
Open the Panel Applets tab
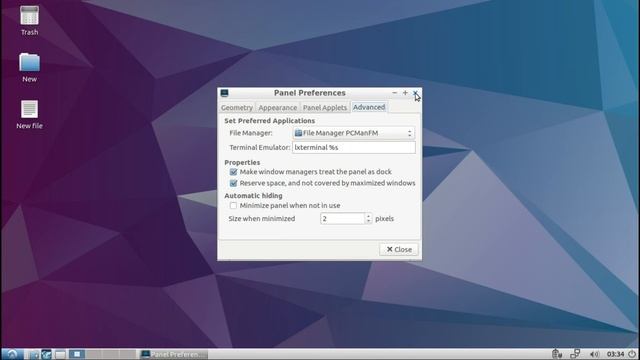325,107
